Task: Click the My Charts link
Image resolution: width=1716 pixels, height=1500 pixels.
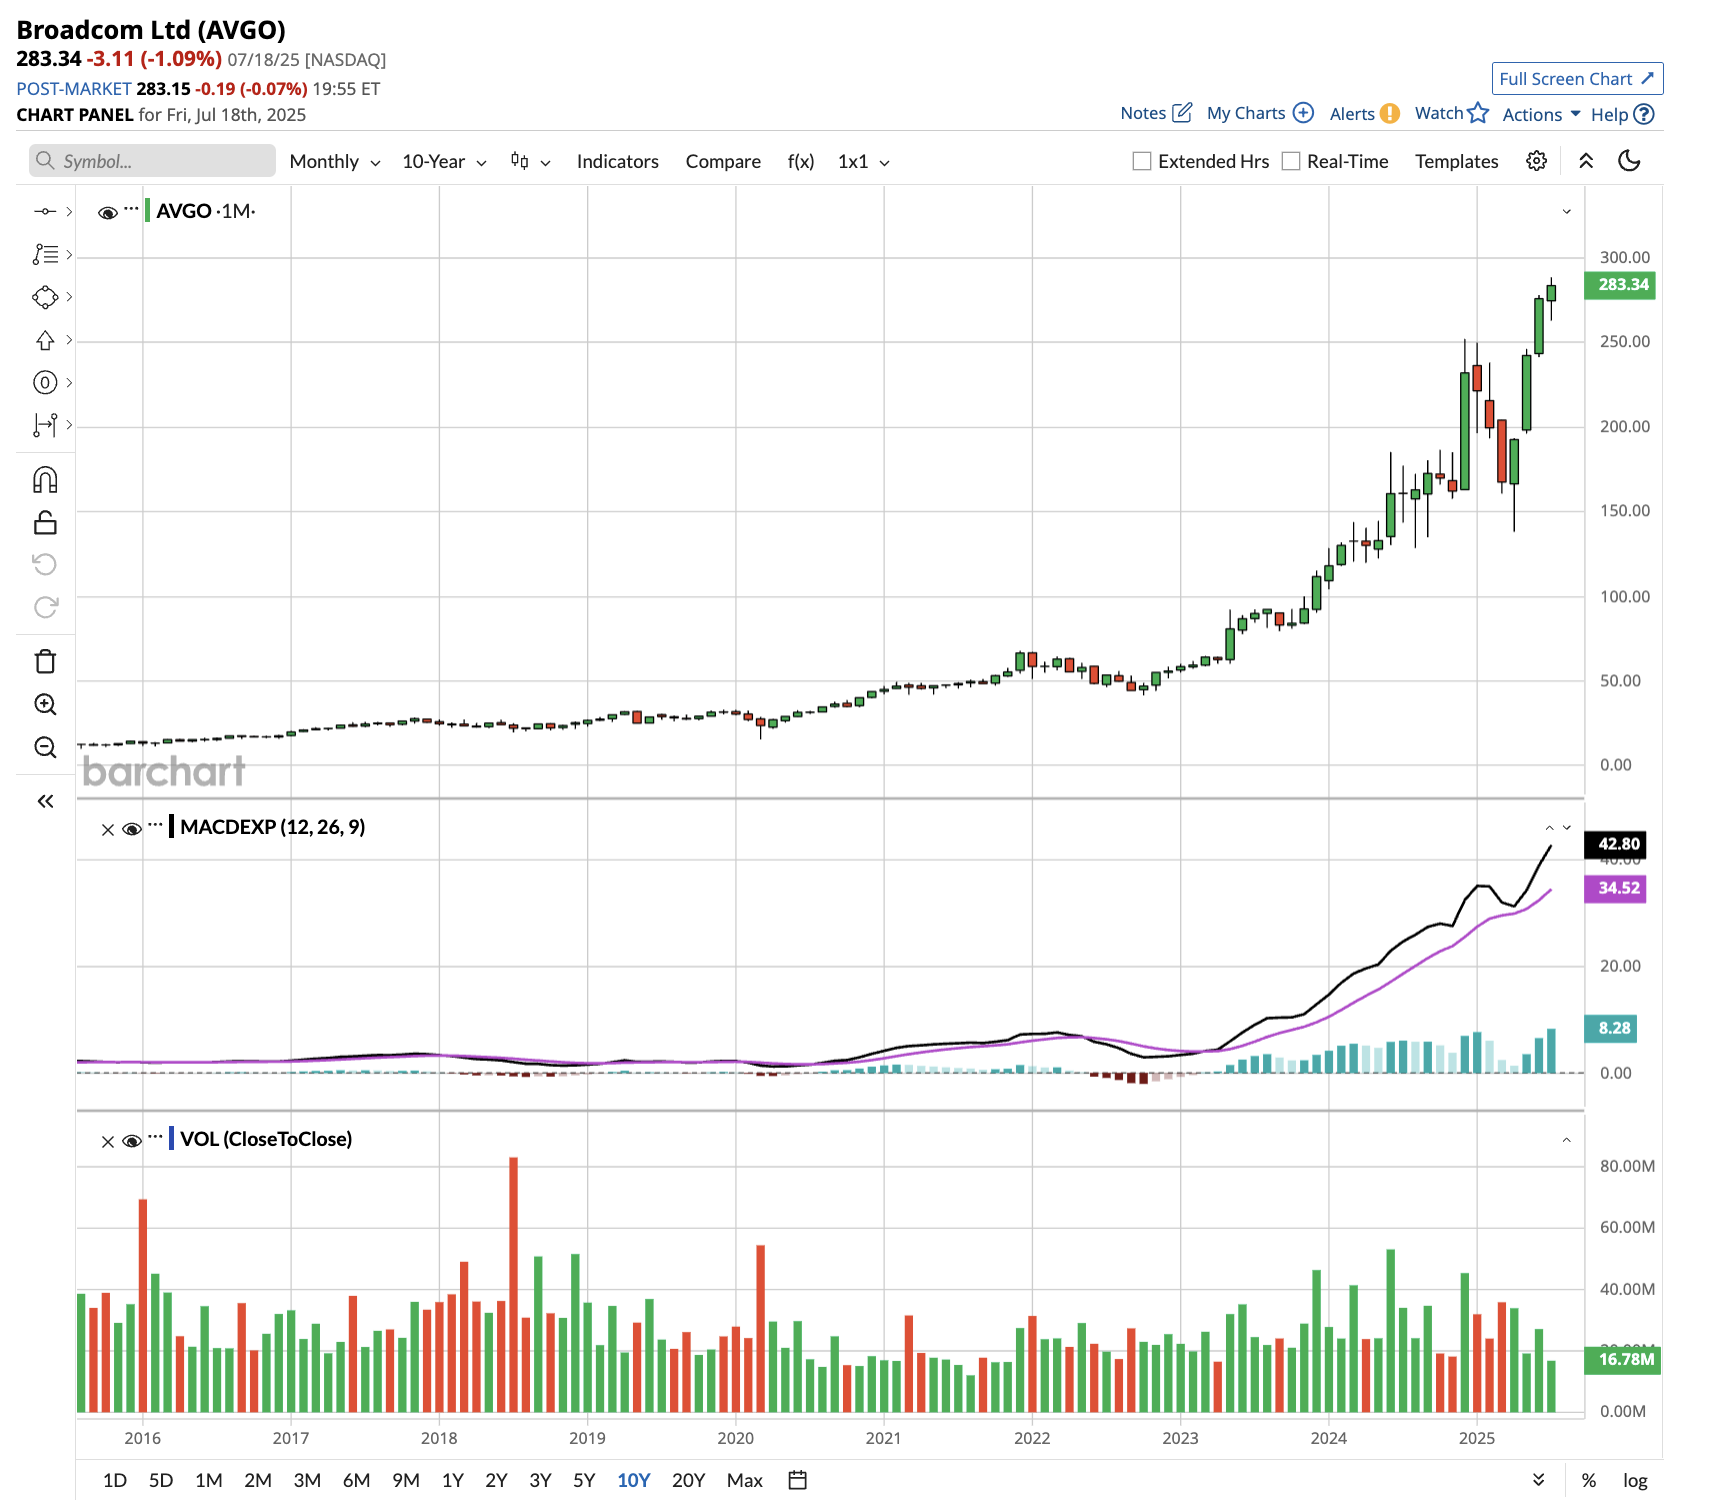Action: (1246, 113)
